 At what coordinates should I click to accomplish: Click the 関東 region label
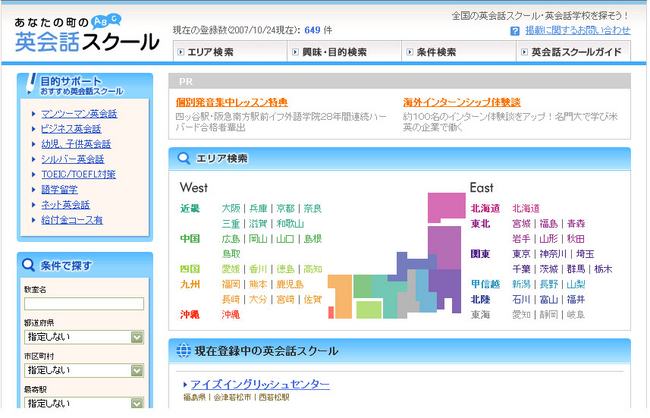pos(480,254)
